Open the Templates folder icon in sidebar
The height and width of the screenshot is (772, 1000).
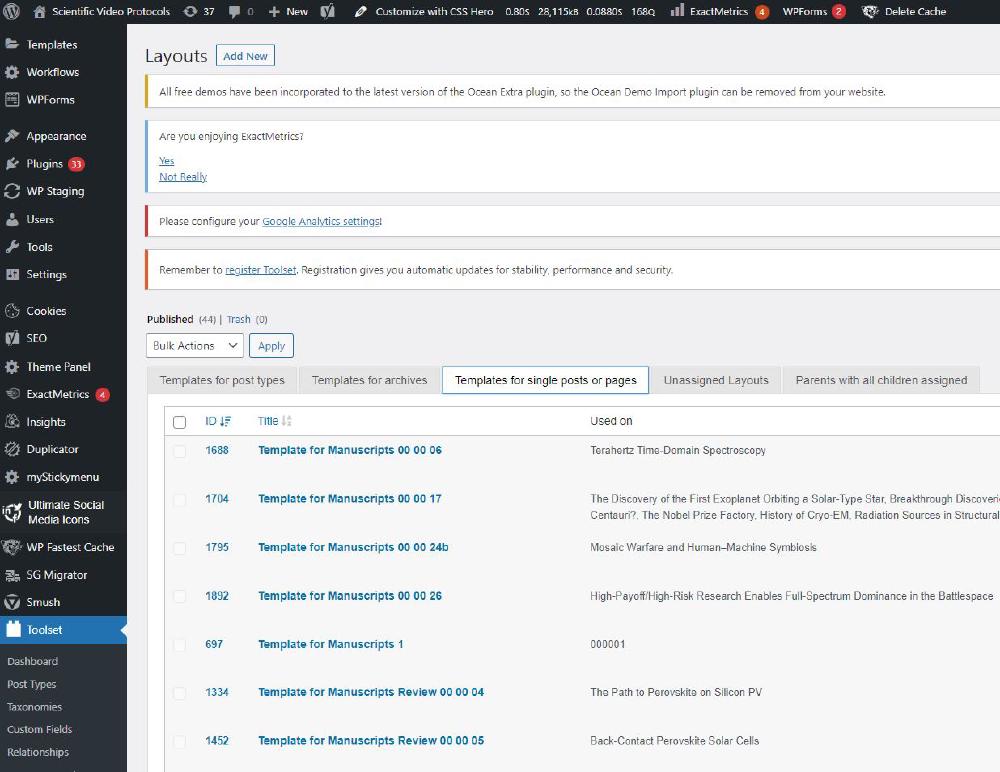(x=12, y=44)
